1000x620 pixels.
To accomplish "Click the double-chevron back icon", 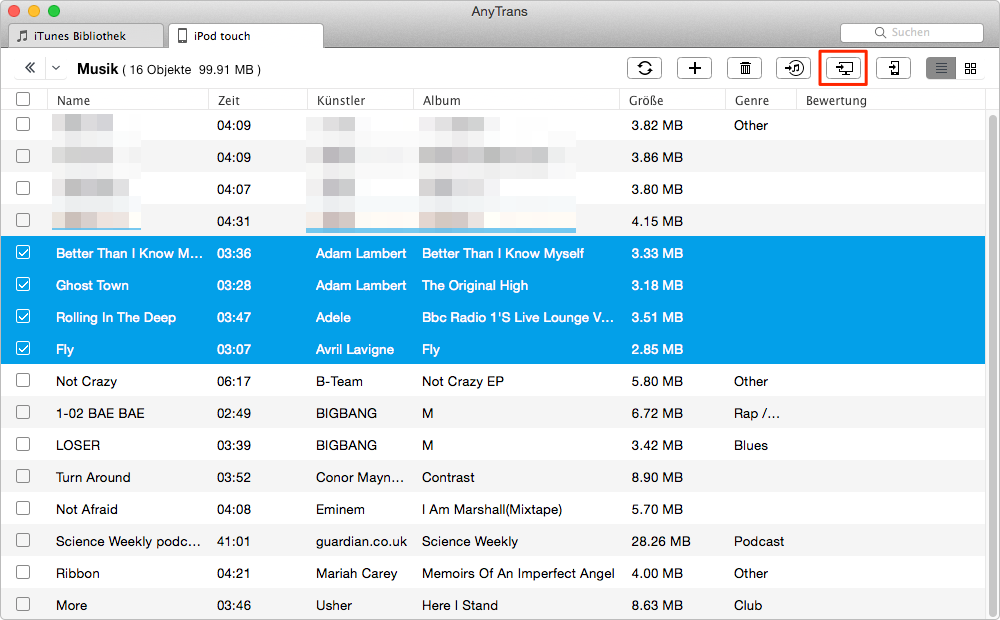I will point(29,68).
